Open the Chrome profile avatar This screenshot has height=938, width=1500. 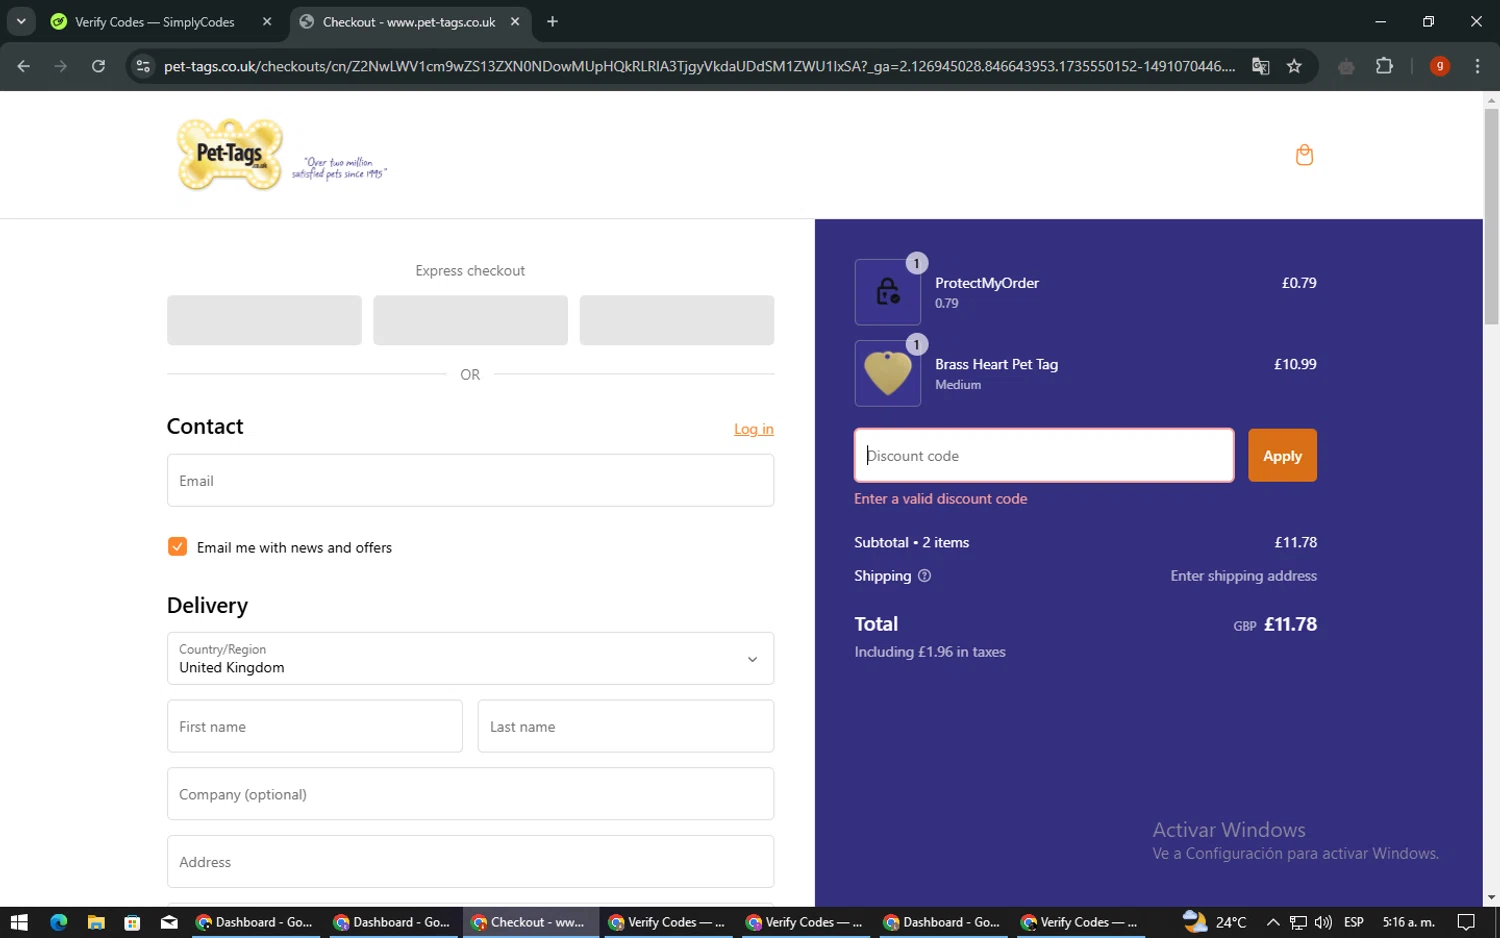(1440, 66)
